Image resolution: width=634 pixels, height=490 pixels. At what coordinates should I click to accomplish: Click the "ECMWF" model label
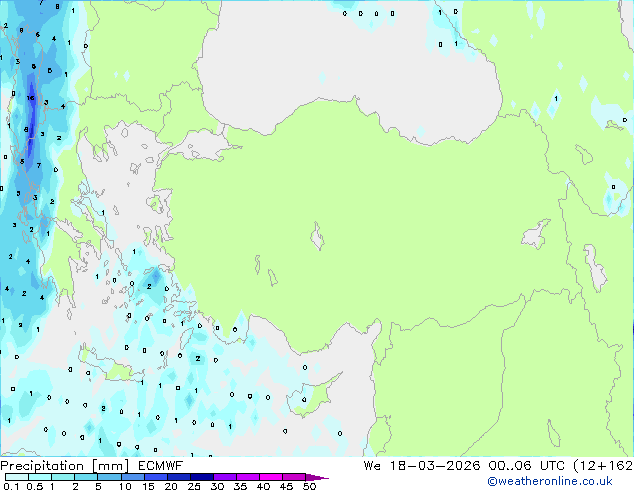tap(160, 466)
